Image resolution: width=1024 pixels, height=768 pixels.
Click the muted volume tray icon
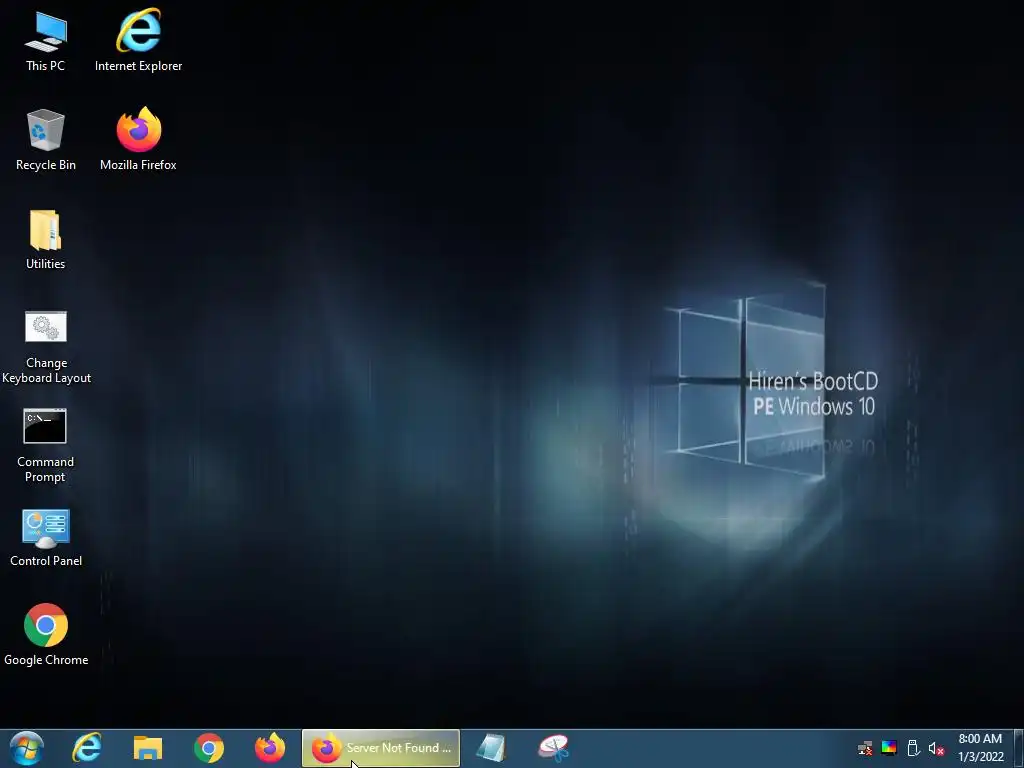(936, 748)
